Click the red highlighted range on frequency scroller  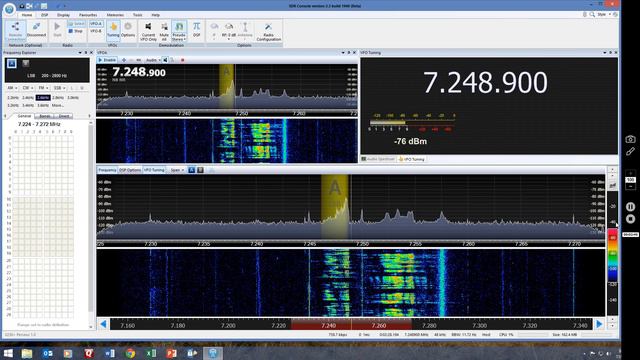point(351,324)
